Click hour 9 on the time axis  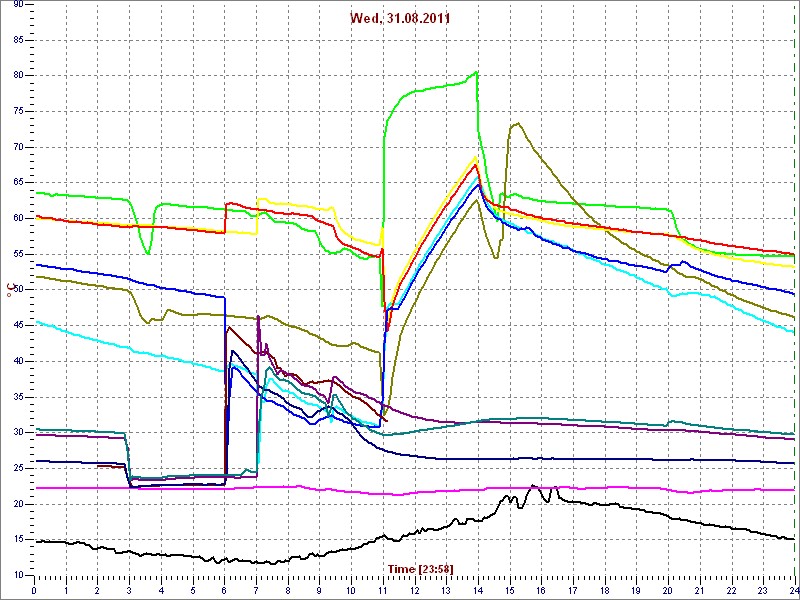319,591
